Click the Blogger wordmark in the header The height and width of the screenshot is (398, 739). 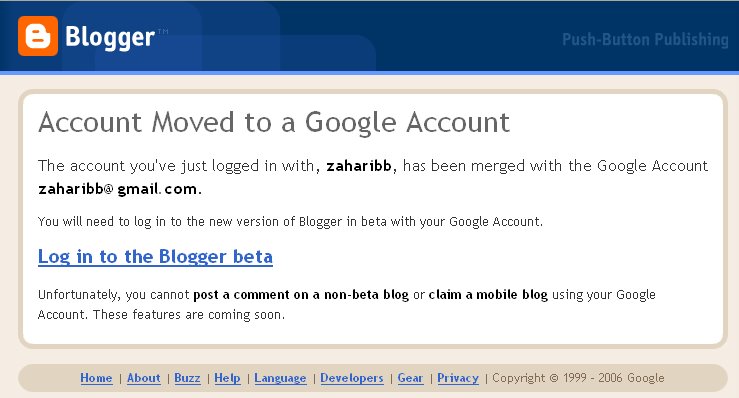point(110,38)
